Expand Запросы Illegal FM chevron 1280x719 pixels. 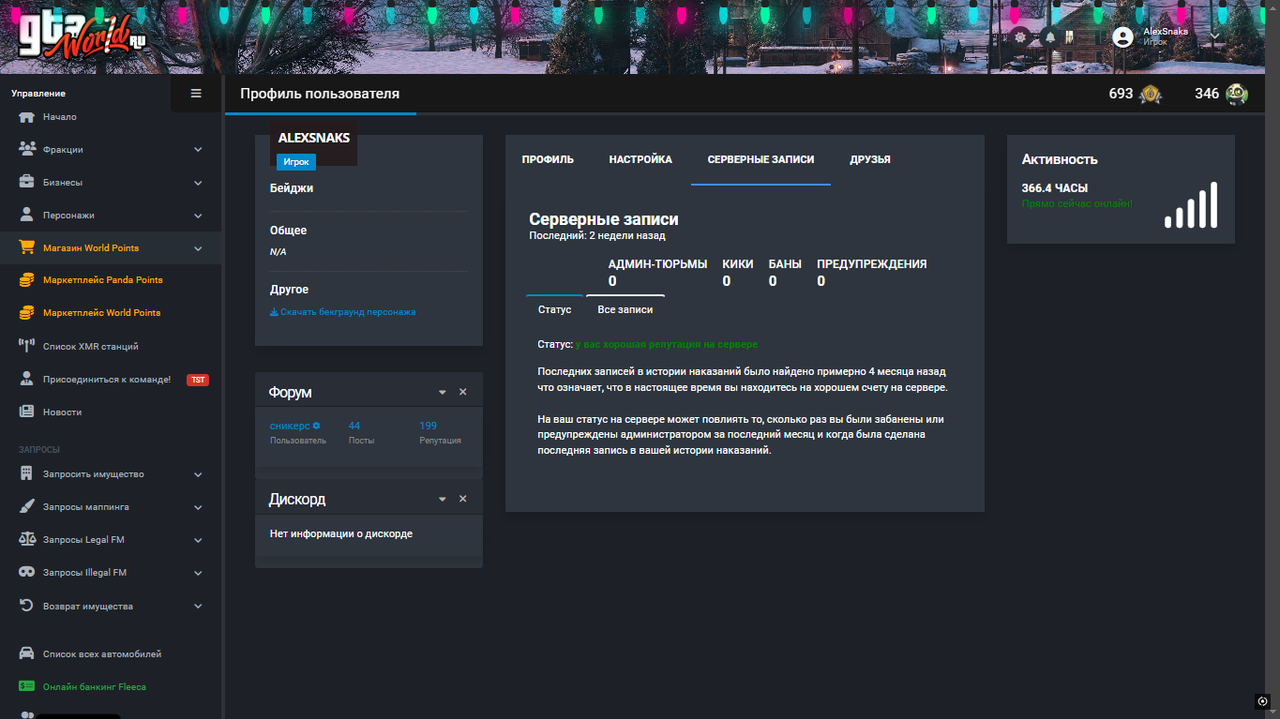point(198,573)
